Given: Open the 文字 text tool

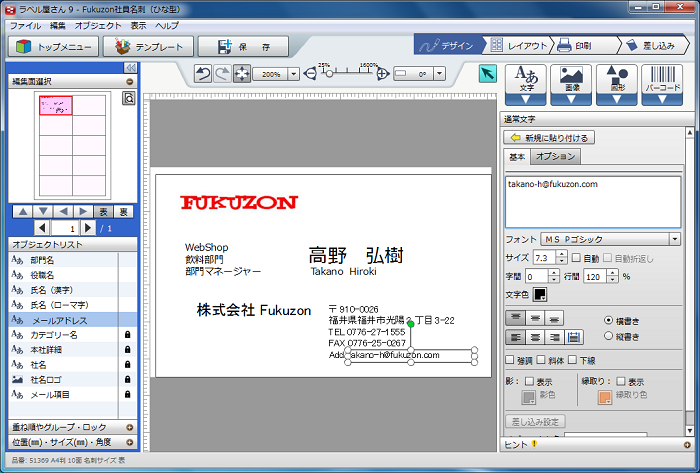Looking at the screenshot, I should (x=526, y=84).
